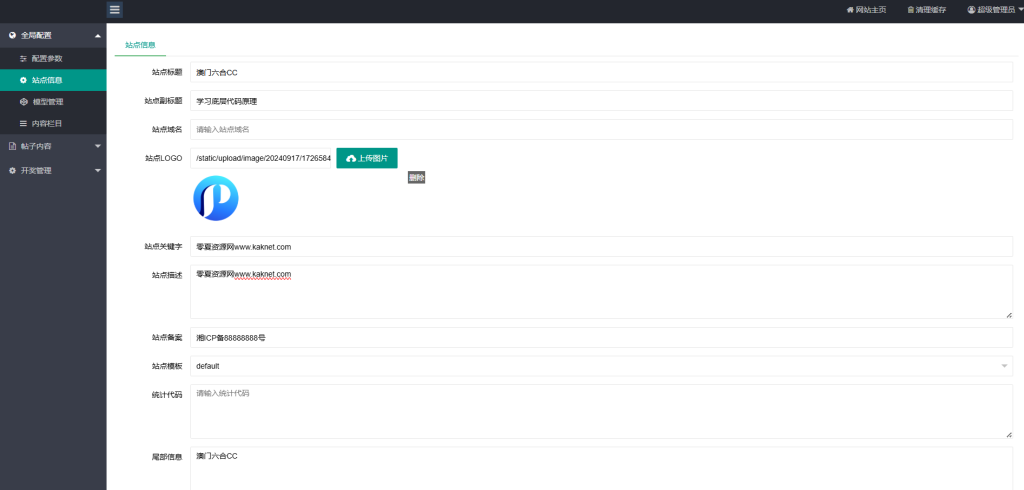Click into the 站点描述 textarea
Viewport: 1024px width, 490px height.
601,291
